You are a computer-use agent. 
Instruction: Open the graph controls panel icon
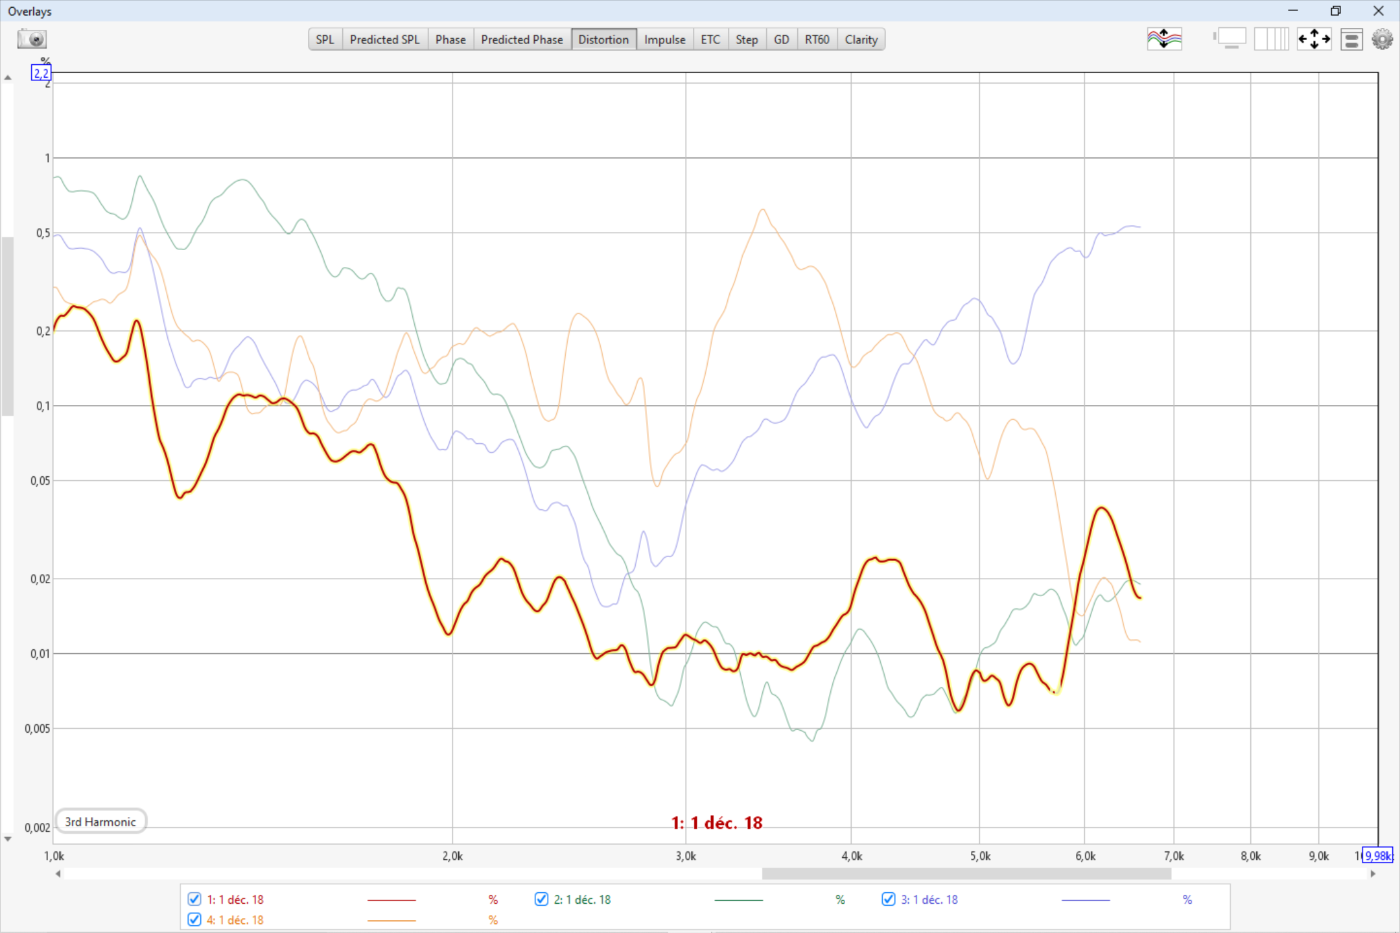(1351, 39)
